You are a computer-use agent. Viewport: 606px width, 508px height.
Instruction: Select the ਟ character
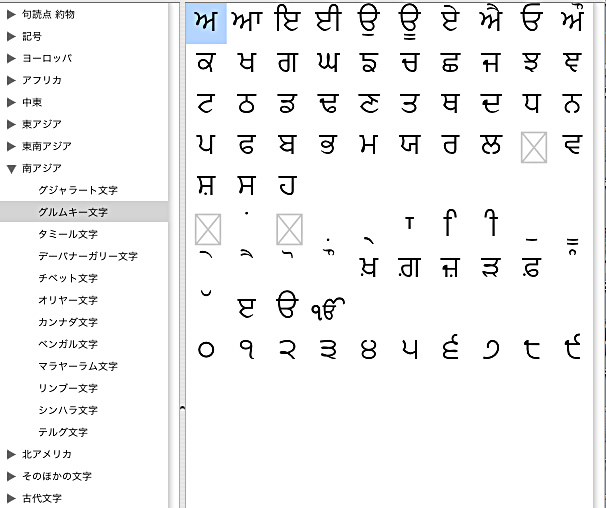click(206, 104)
